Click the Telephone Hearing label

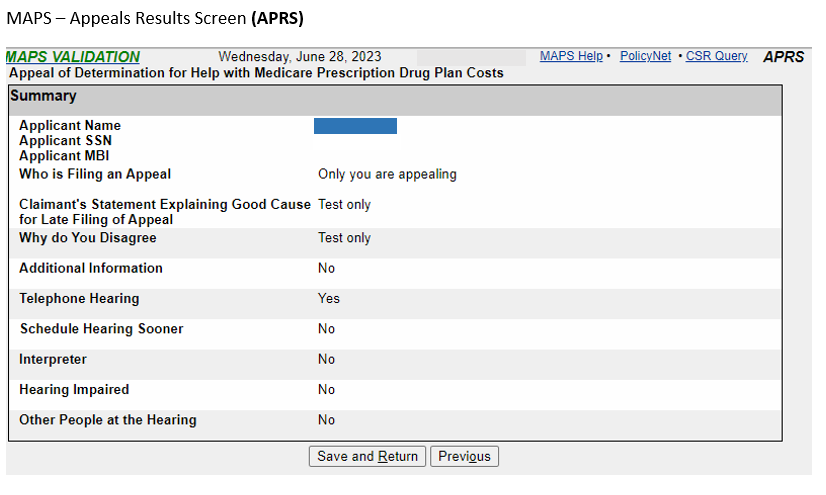[x=79, y=298]
